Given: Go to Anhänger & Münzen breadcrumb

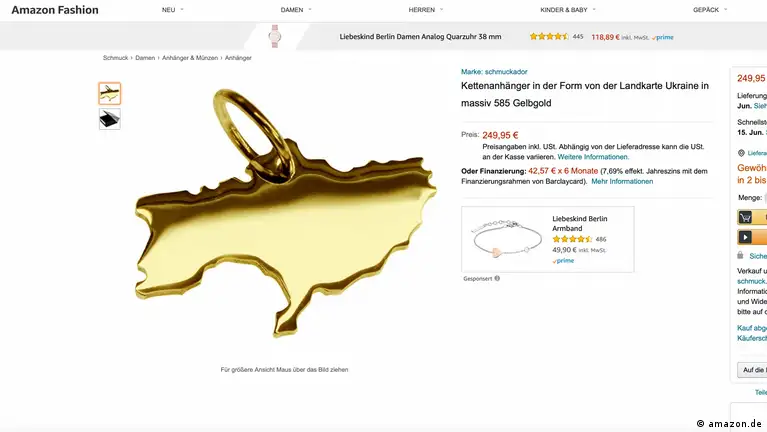Looking at the screenshot, I should 190,58.
